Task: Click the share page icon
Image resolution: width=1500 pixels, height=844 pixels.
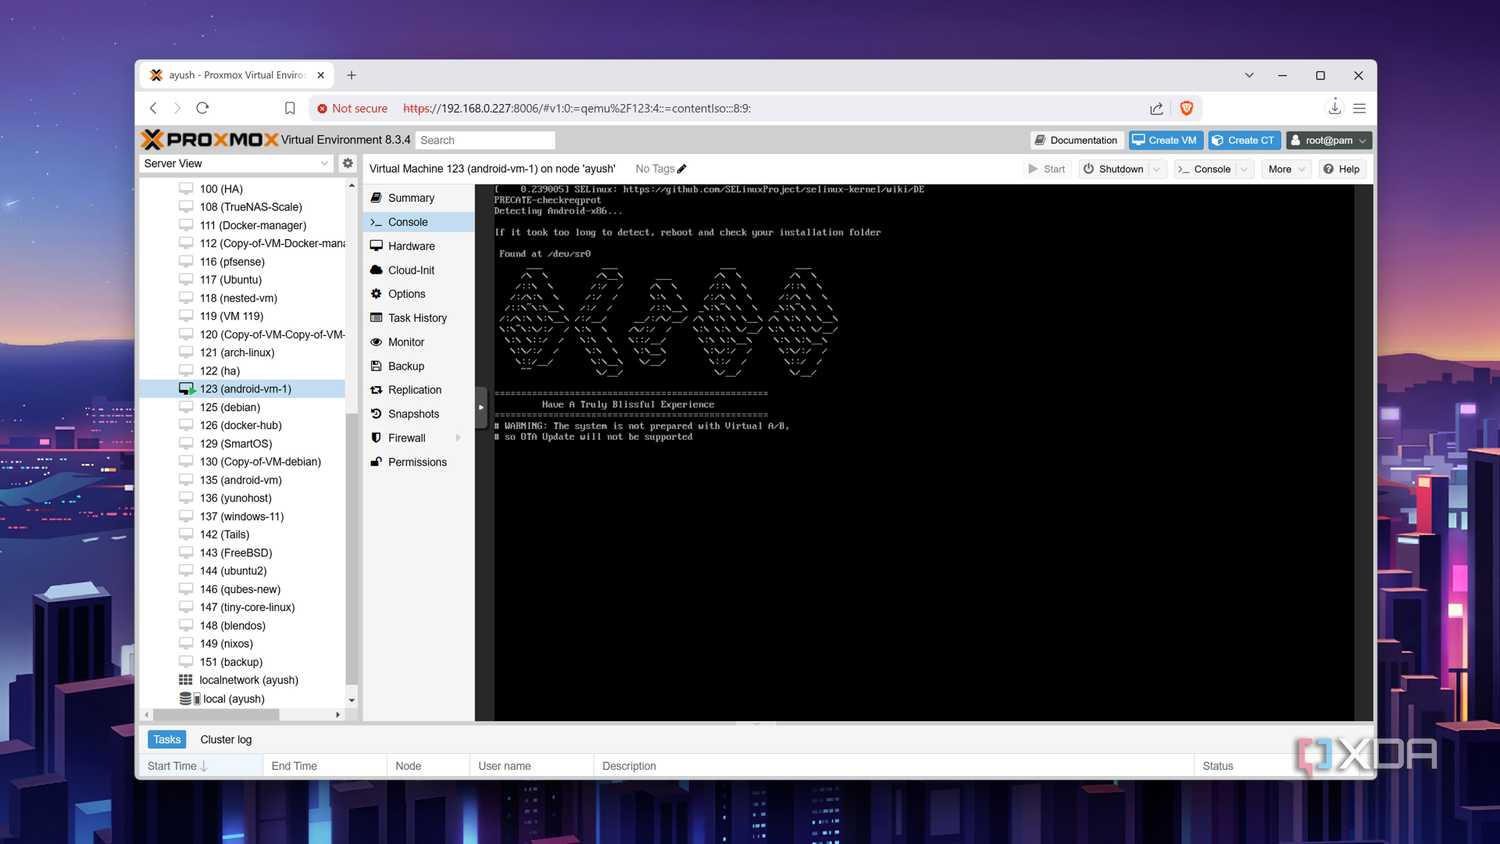Action: (1156, 108)
